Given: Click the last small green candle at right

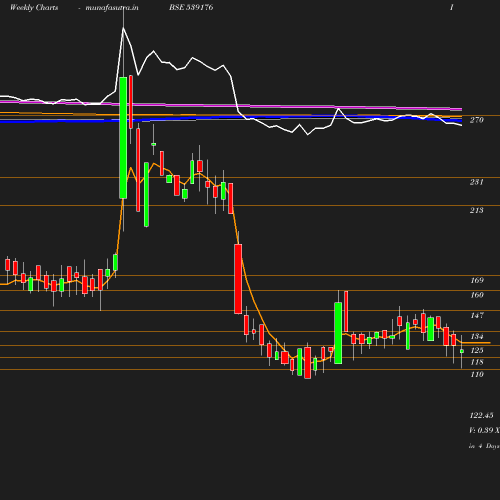Looking at the screenshot, I should click(462, 351).
